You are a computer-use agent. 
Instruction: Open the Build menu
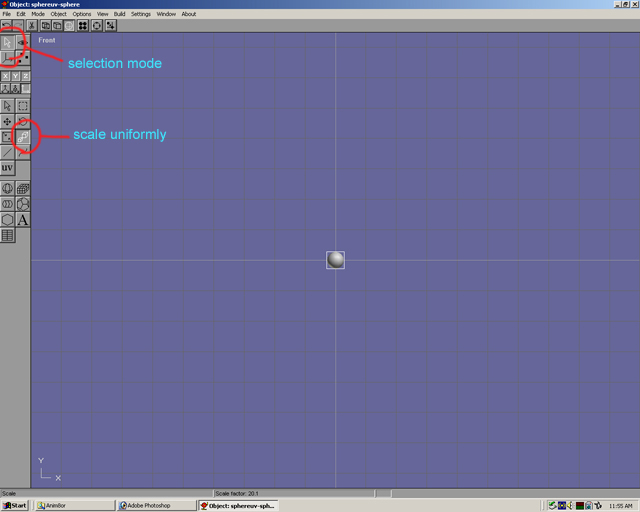[119, 14]
